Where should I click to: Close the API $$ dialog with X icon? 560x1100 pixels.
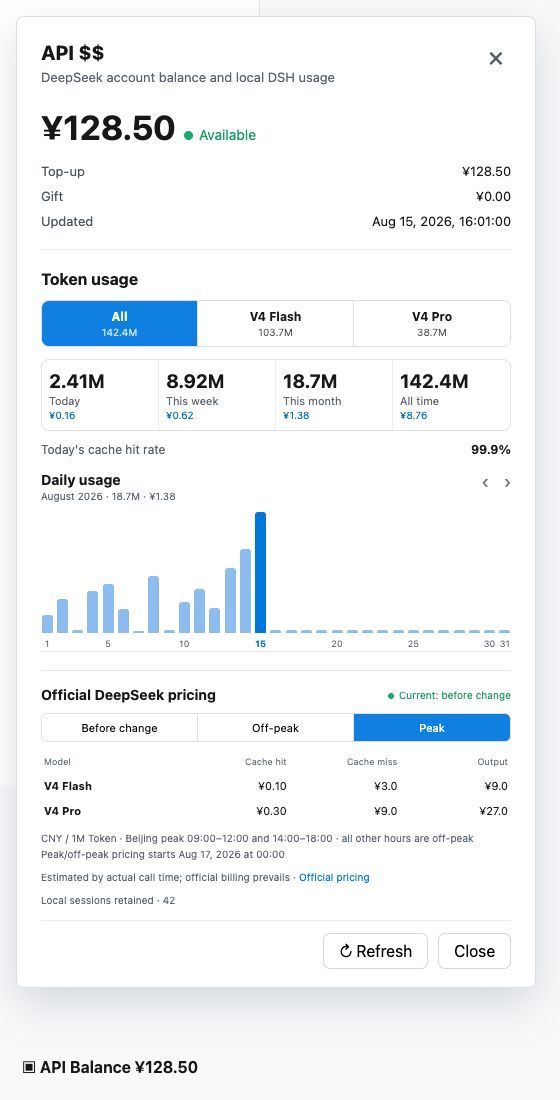click(x=495, y=59)
